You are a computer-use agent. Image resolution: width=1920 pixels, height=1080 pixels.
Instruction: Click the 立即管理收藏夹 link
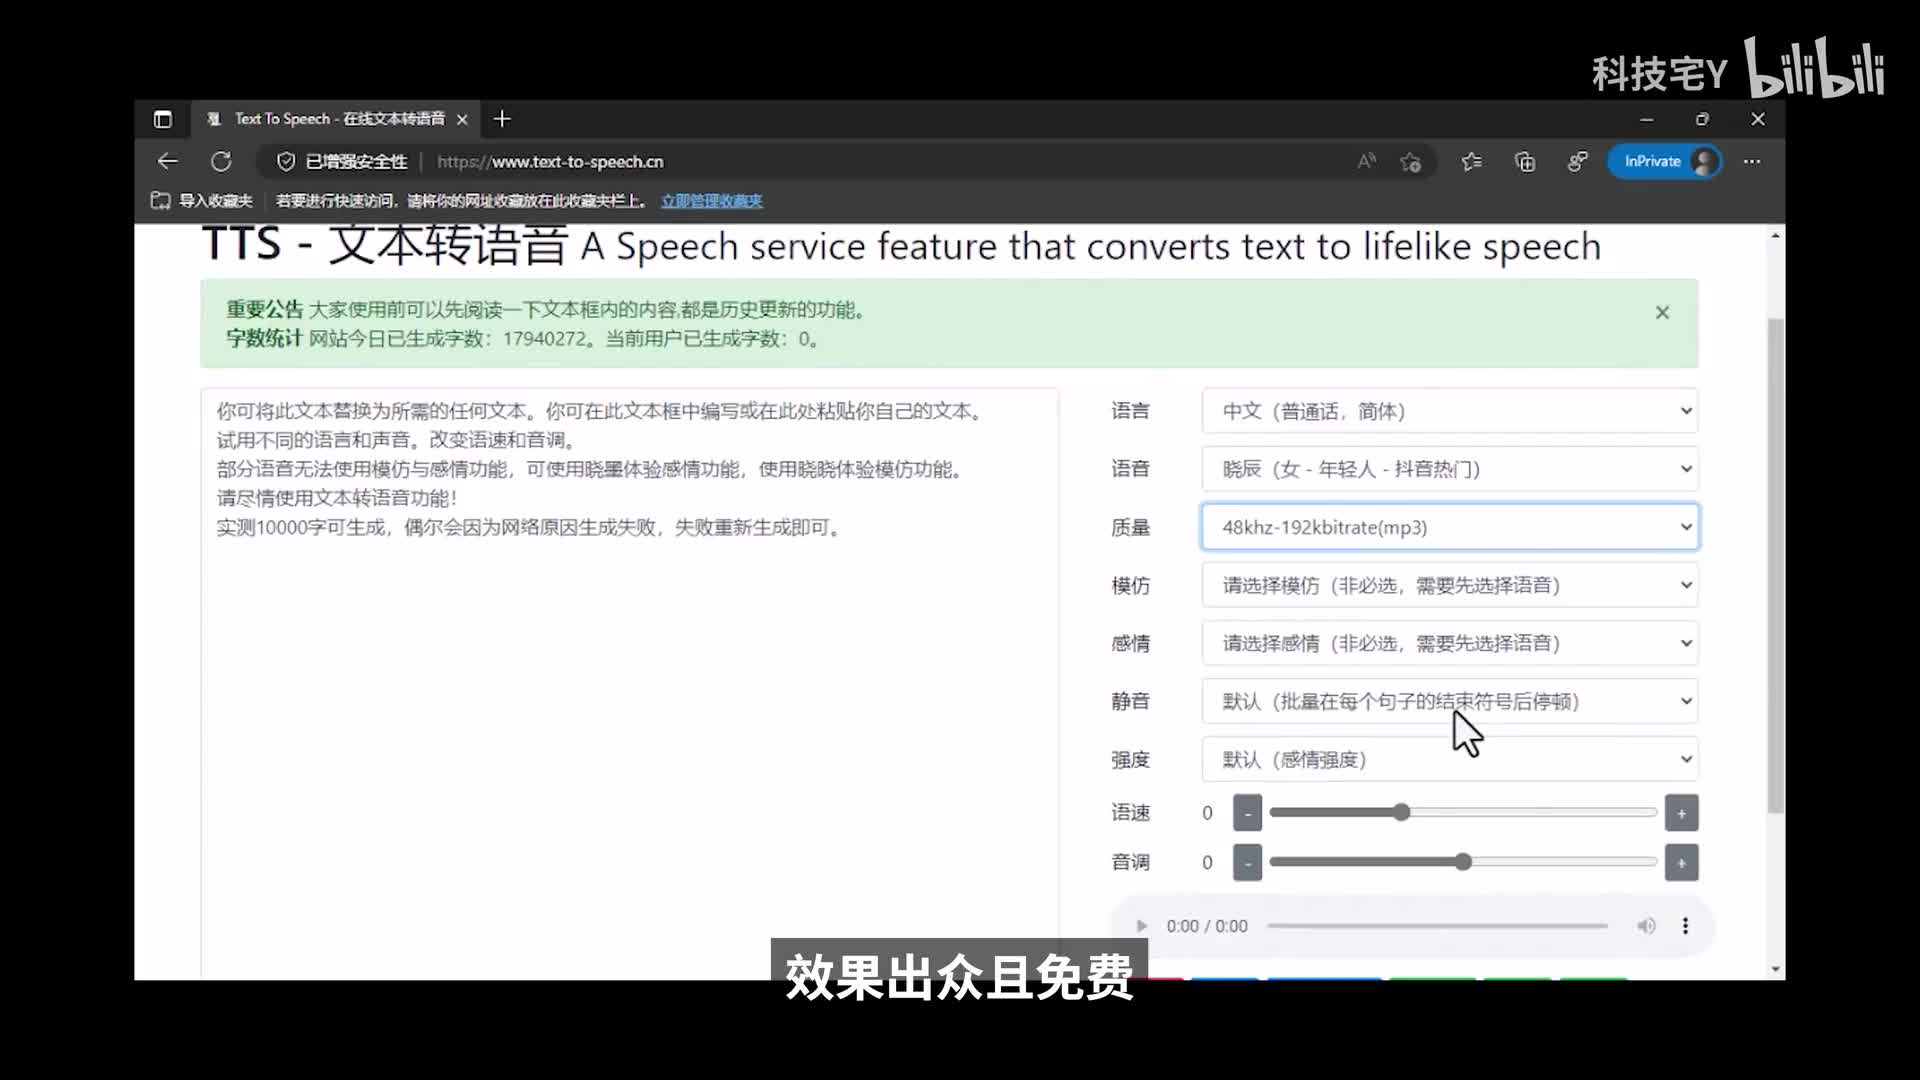[711, 201]
